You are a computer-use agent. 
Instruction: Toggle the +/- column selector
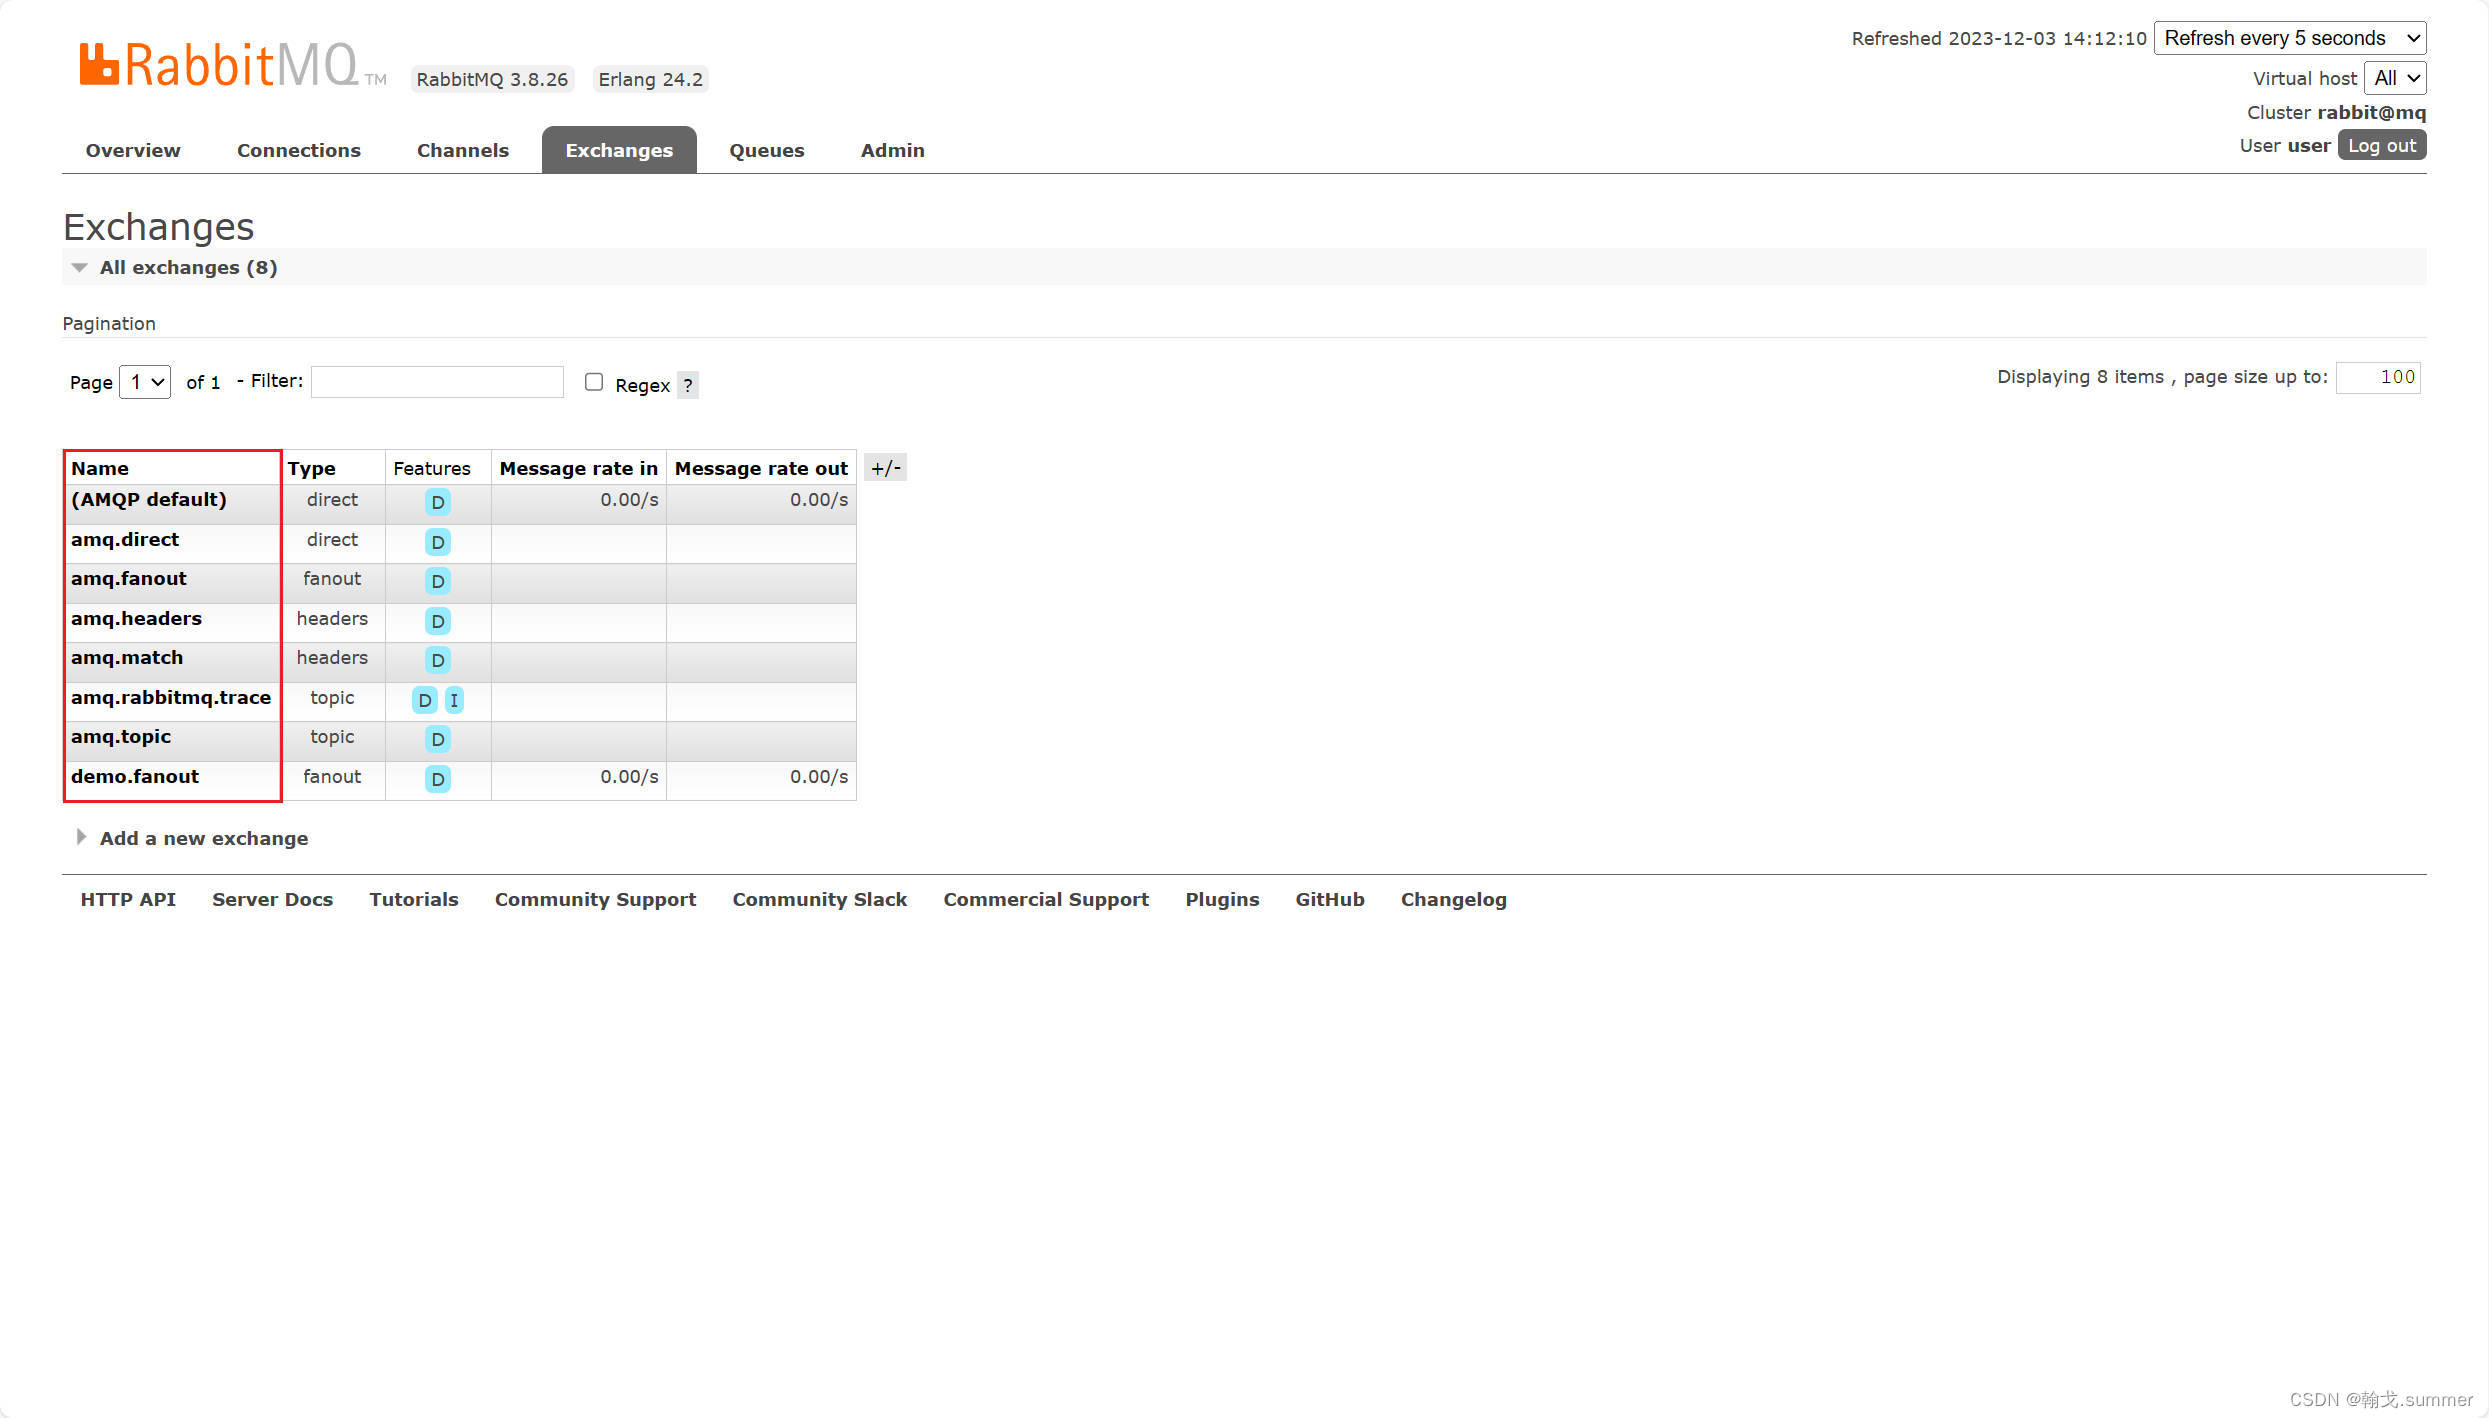click(x=885, y=468)
